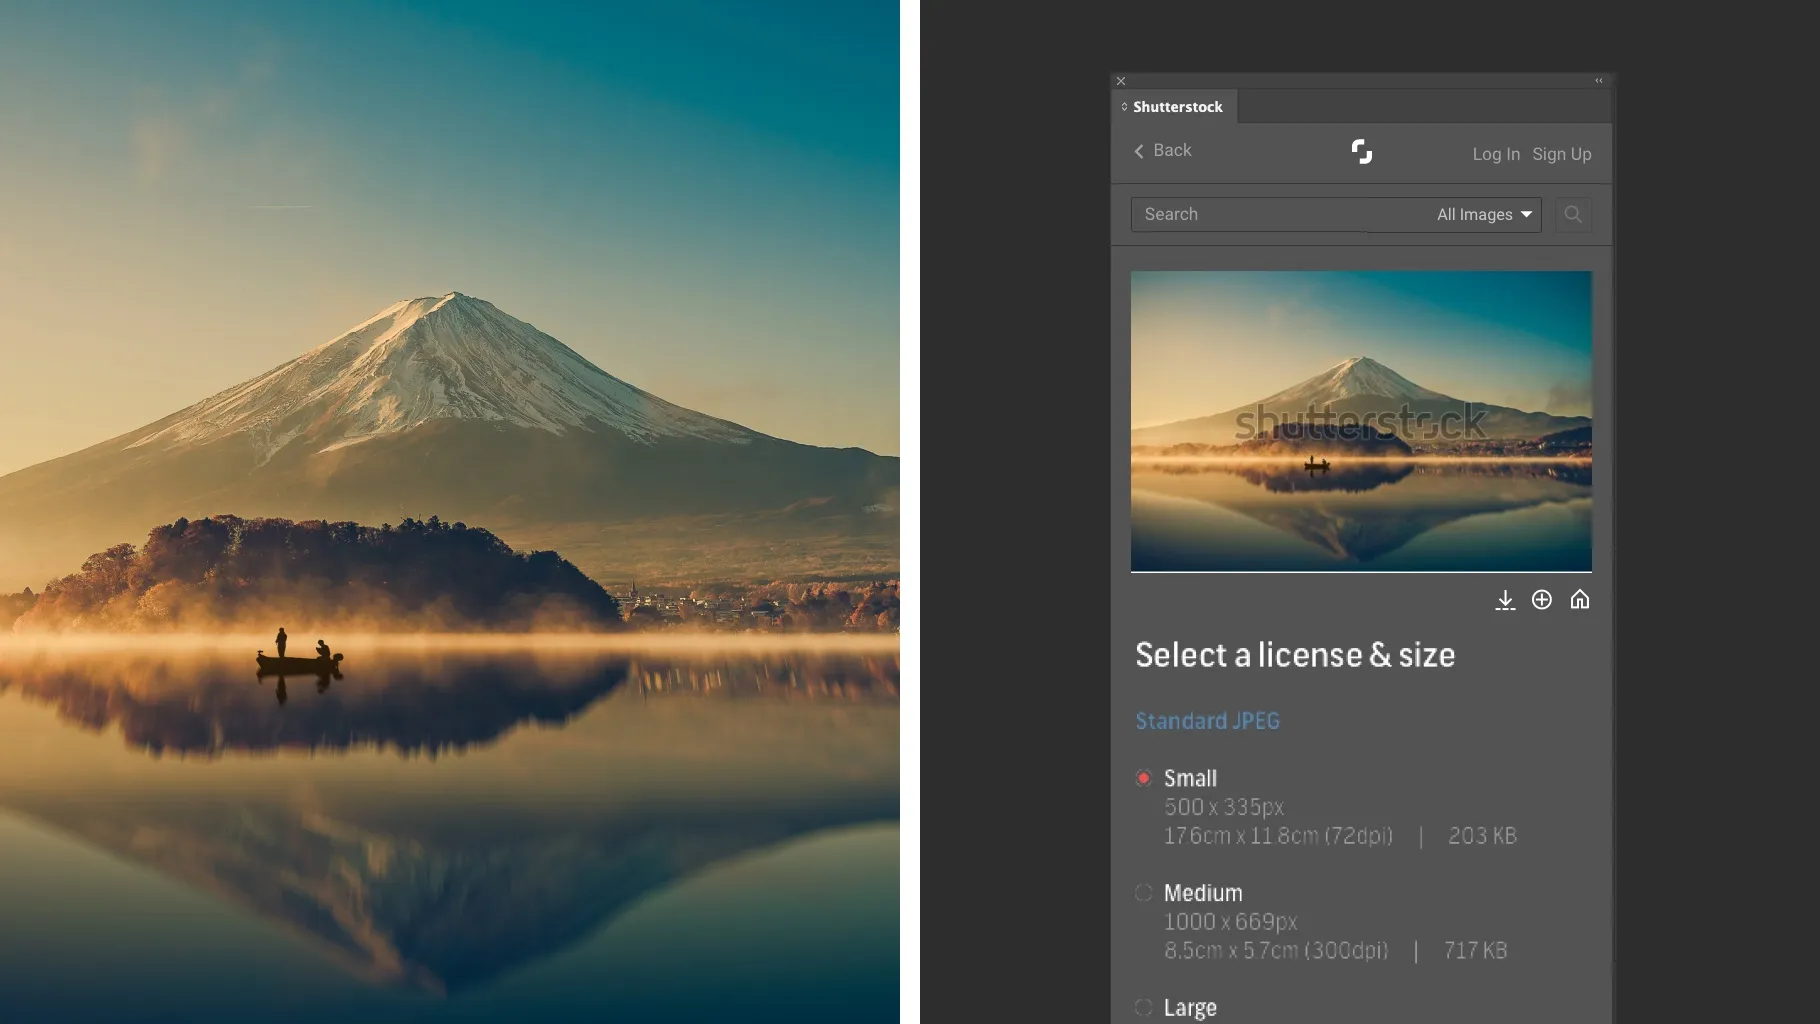
Task: Select the Medium size radio button
Action: pyautogui.click(x=1144, y=892)
